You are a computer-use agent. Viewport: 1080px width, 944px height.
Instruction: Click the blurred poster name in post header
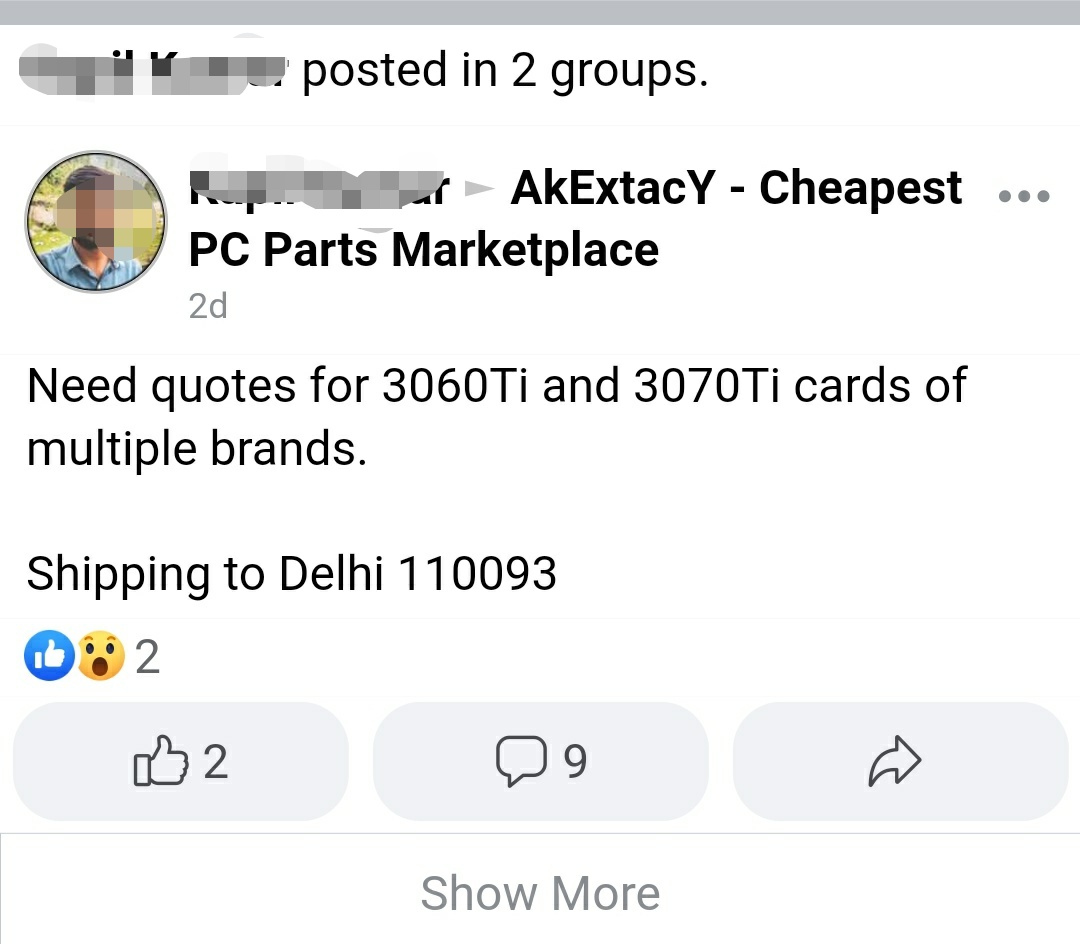[x=320, y=189]
